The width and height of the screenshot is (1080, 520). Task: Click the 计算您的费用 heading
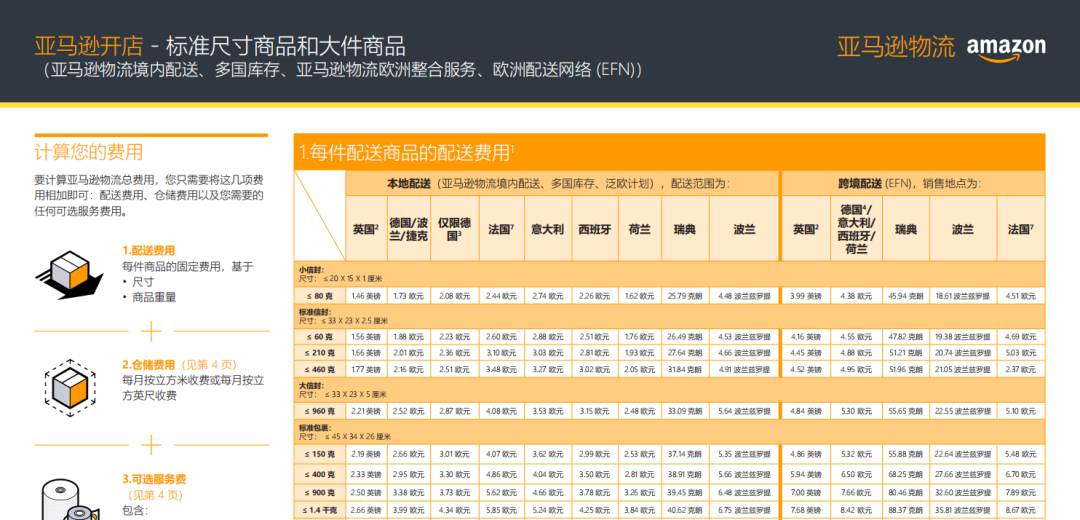[x=89, y=152]
